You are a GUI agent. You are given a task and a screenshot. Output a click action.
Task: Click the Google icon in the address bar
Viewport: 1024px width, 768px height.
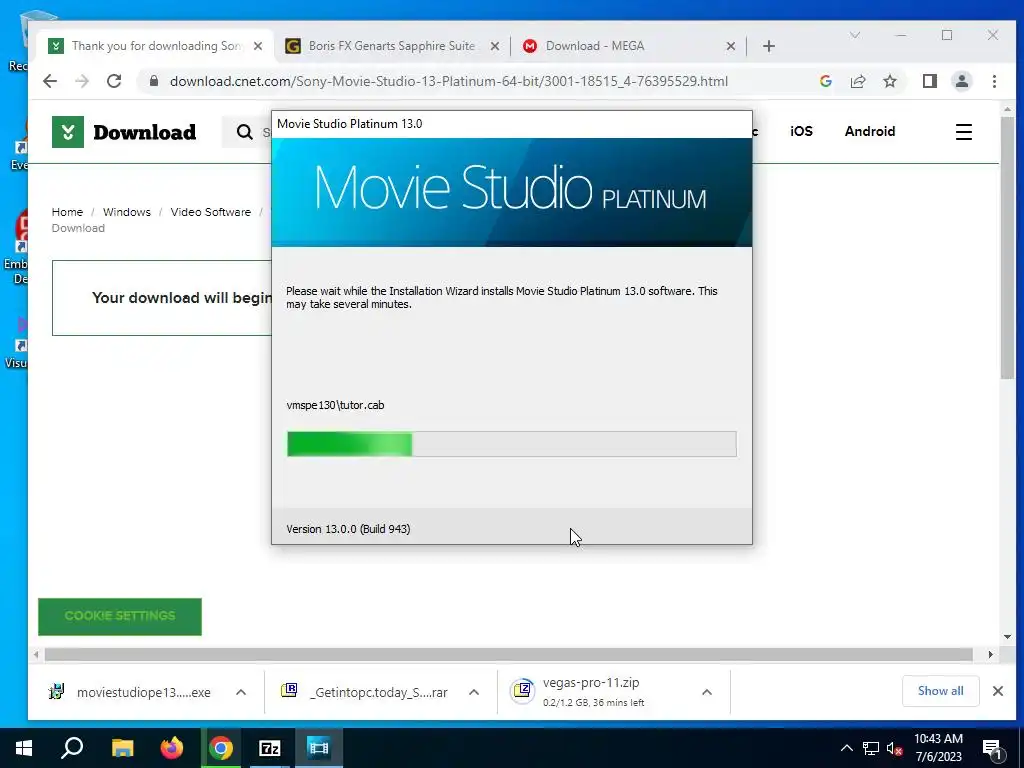825,81
